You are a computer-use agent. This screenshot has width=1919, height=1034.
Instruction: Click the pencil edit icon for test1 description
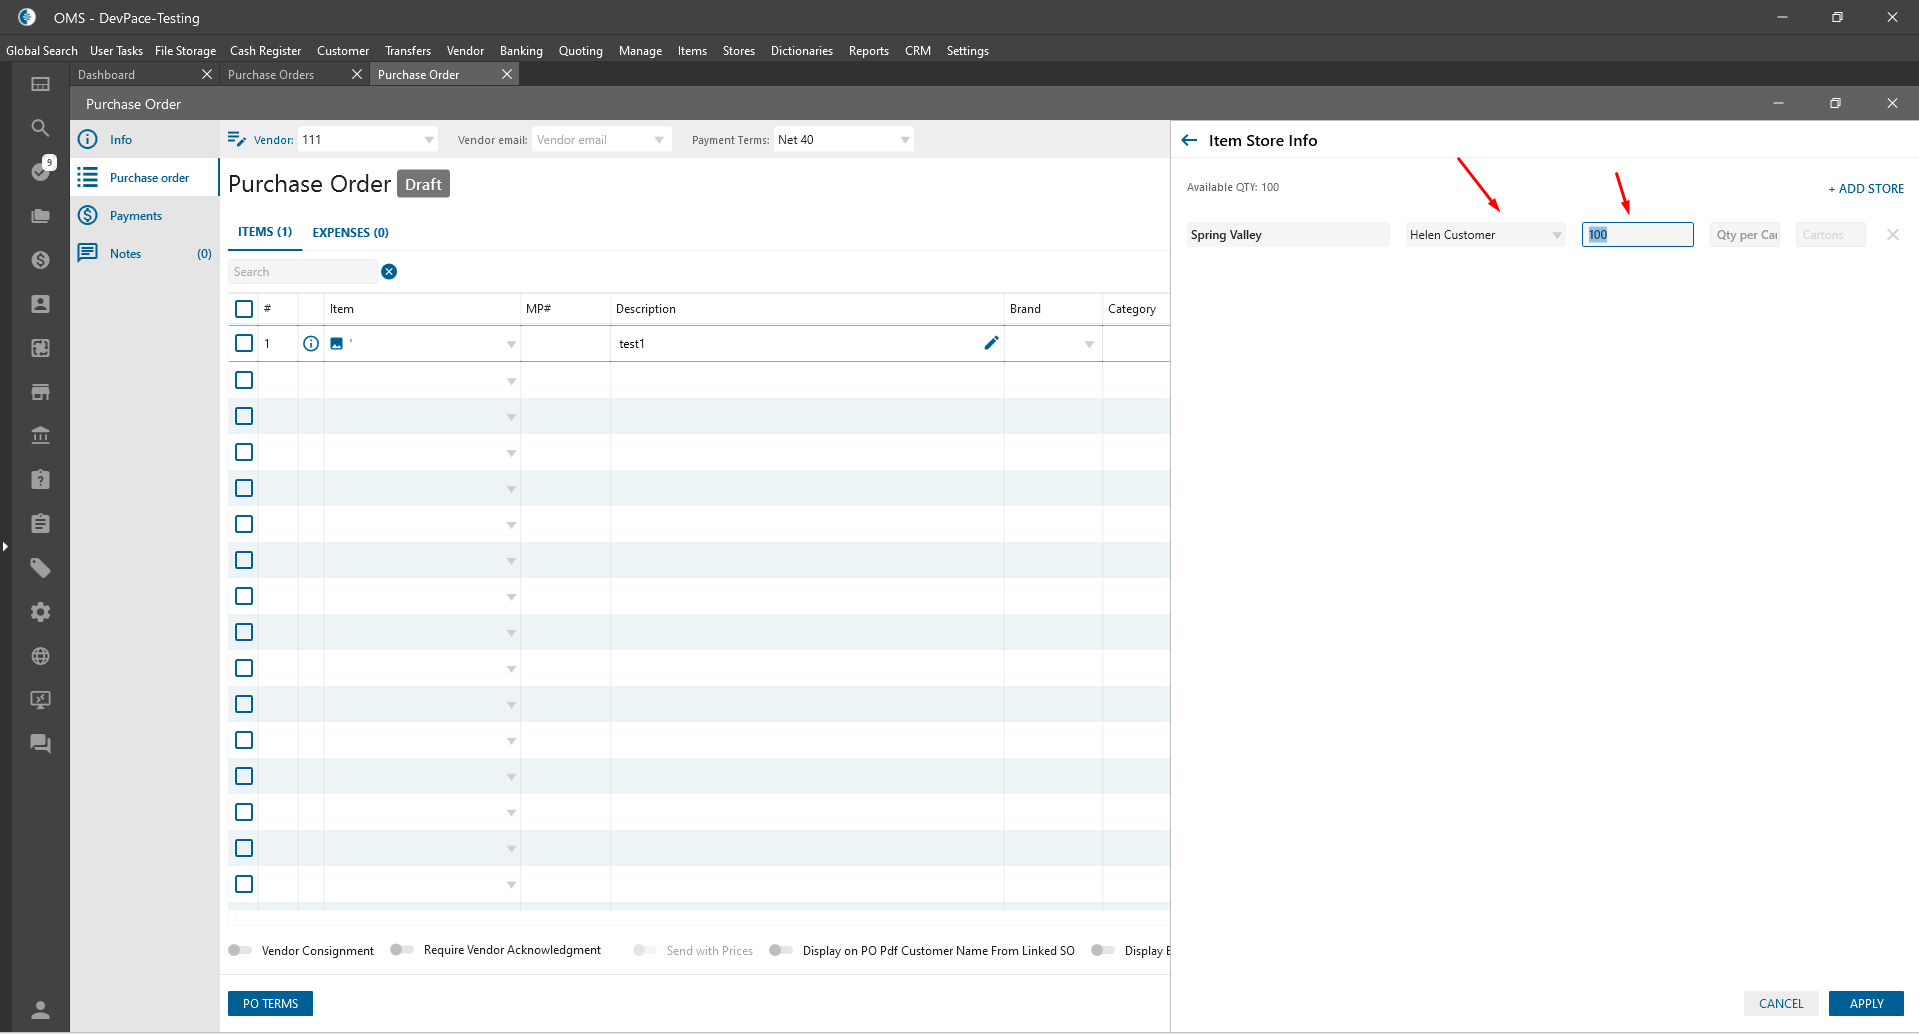[x=991, y=343]
